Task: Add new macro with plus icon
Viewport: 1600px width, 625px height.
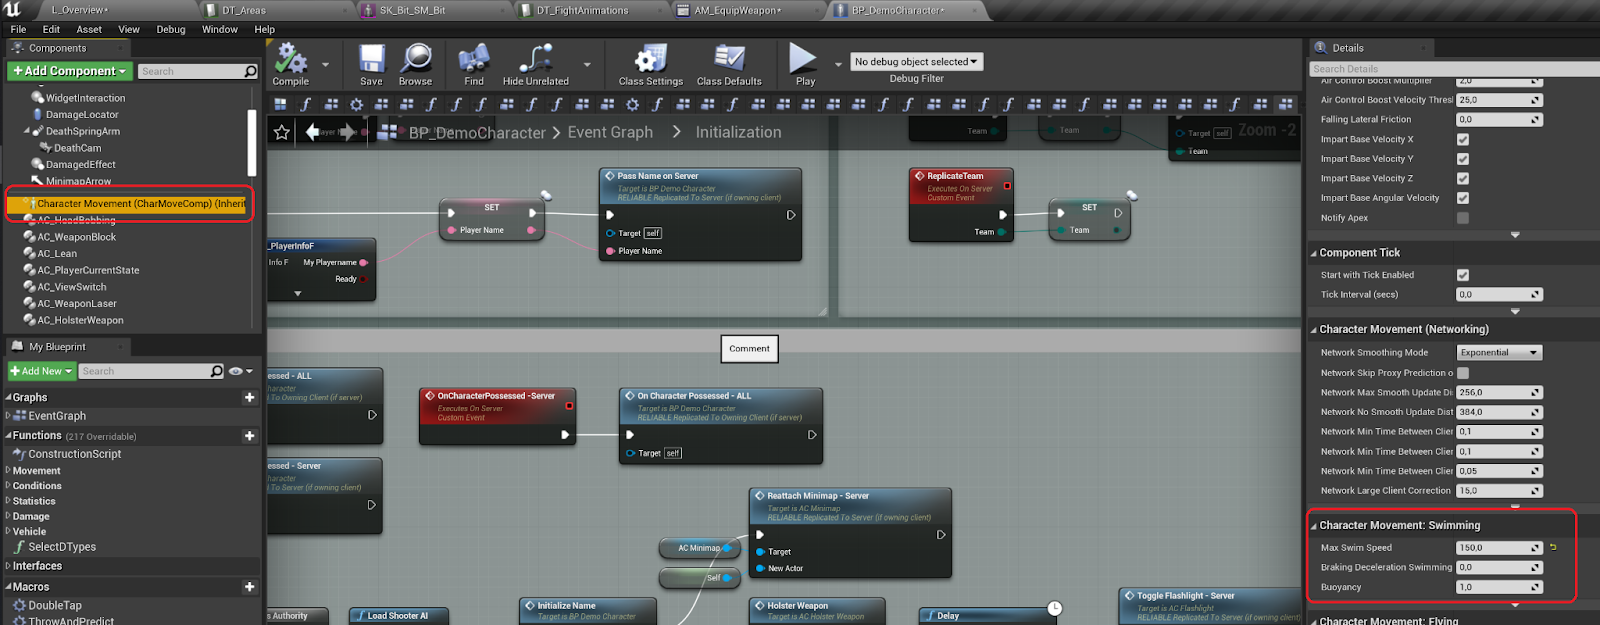Action: (250, 587)
